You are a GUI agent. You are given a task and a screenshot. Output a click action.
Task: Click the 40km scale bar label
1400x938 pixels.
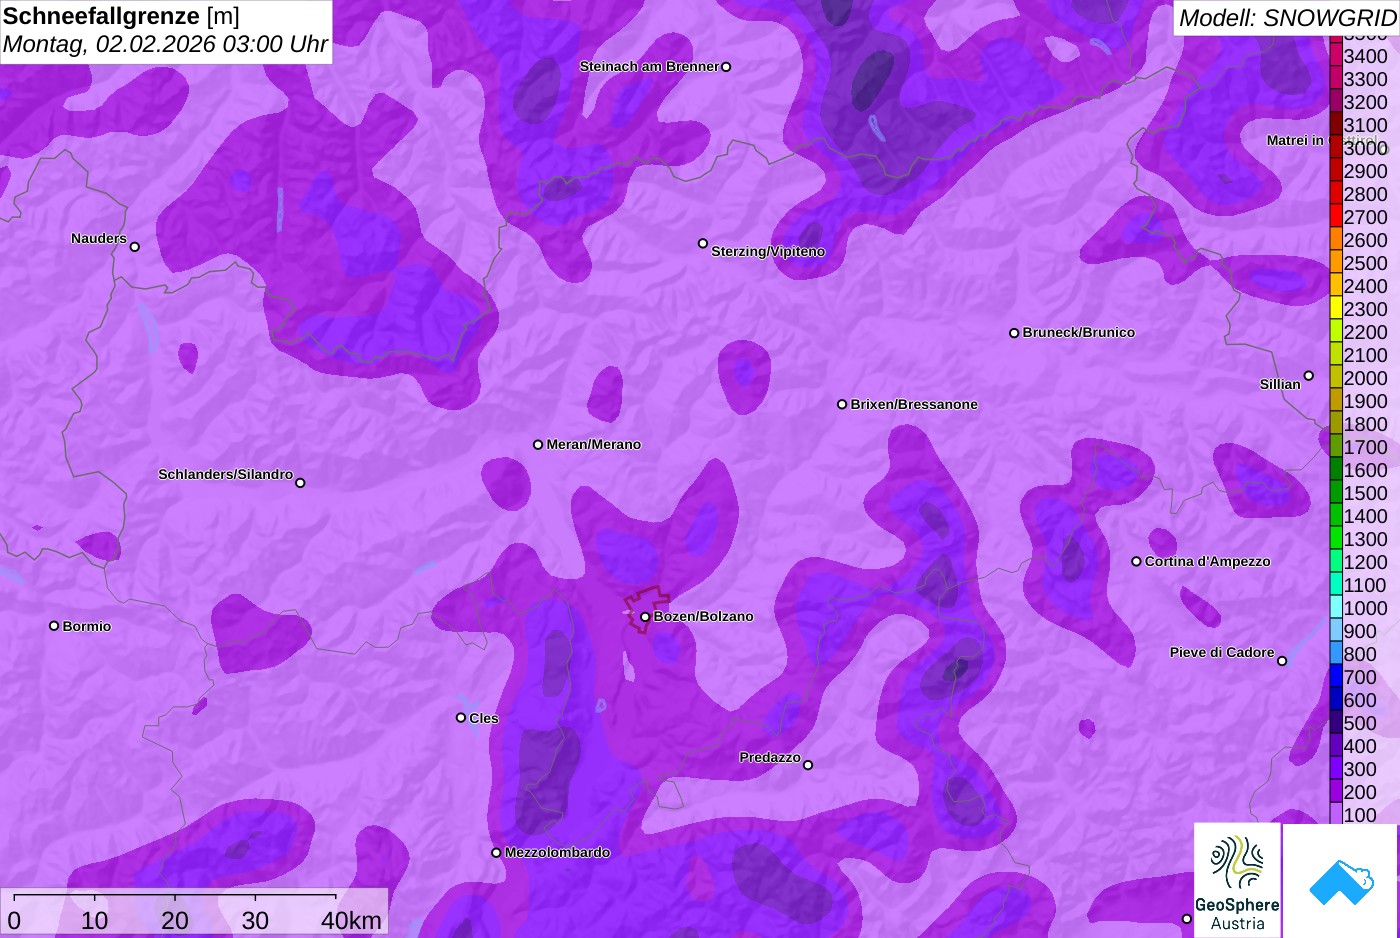[351, 920]
